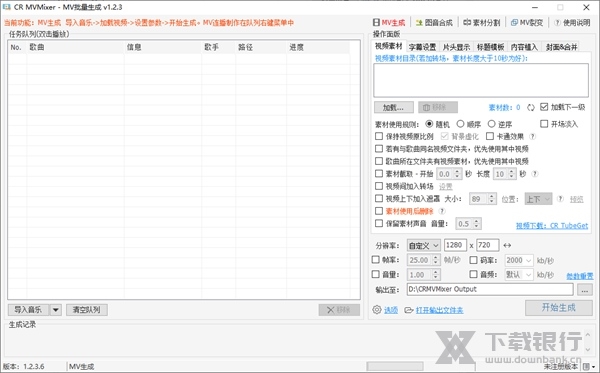Click the help icon next to 卡通效果
Screen dimensions: 600x373
pyautogui.click(x=532, y=136)
